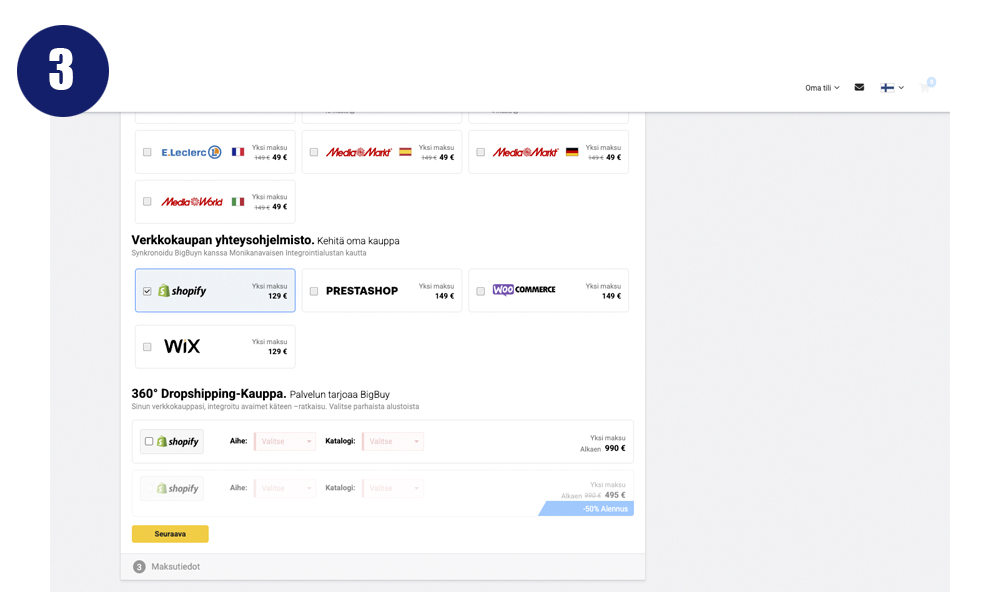Click the Finnish flag language icon
Viewport: 1000px width, 615px height.
point(887,88)
